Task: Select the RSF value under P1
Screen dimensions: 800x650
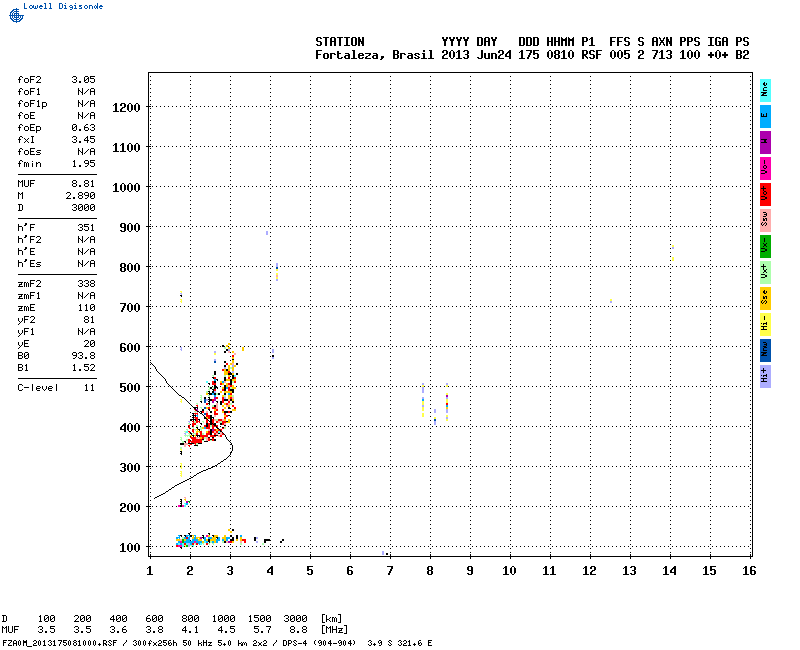Action: [591, 55]
